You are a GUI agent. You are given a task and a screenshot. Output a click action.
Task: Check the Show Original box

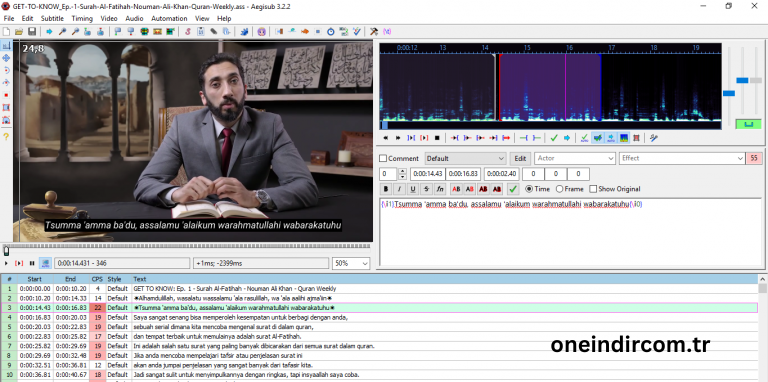(x=593, y=189)
